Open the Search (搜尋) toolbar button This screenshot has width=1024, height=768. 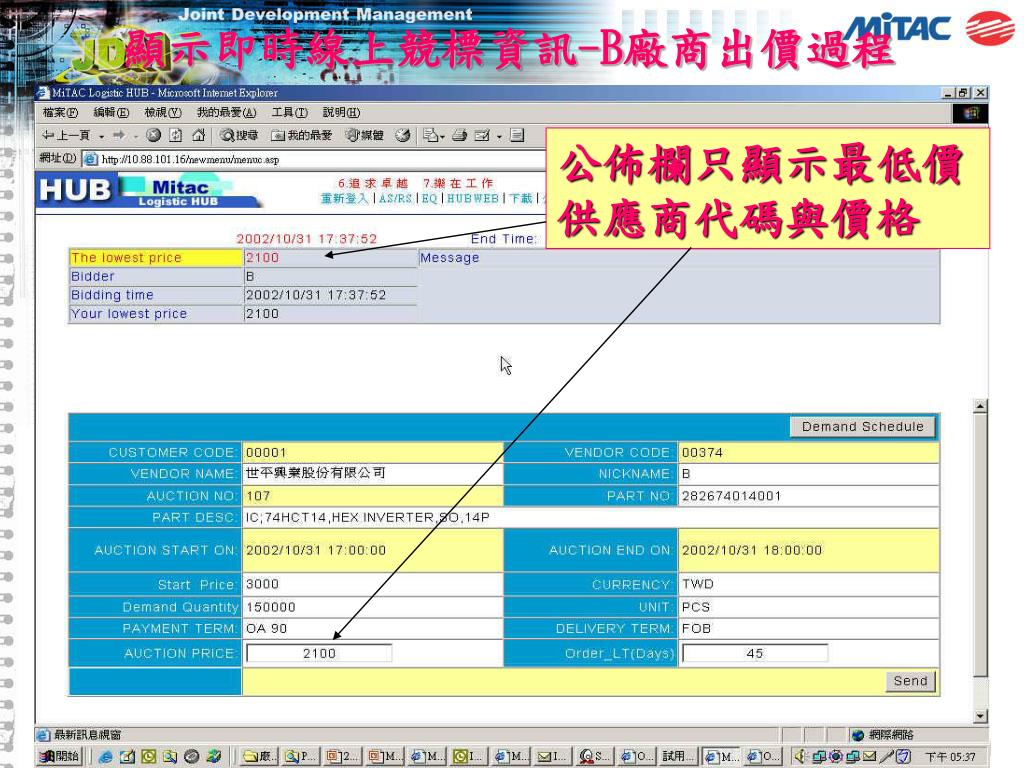pyautogui.click(x=239, y=135)
